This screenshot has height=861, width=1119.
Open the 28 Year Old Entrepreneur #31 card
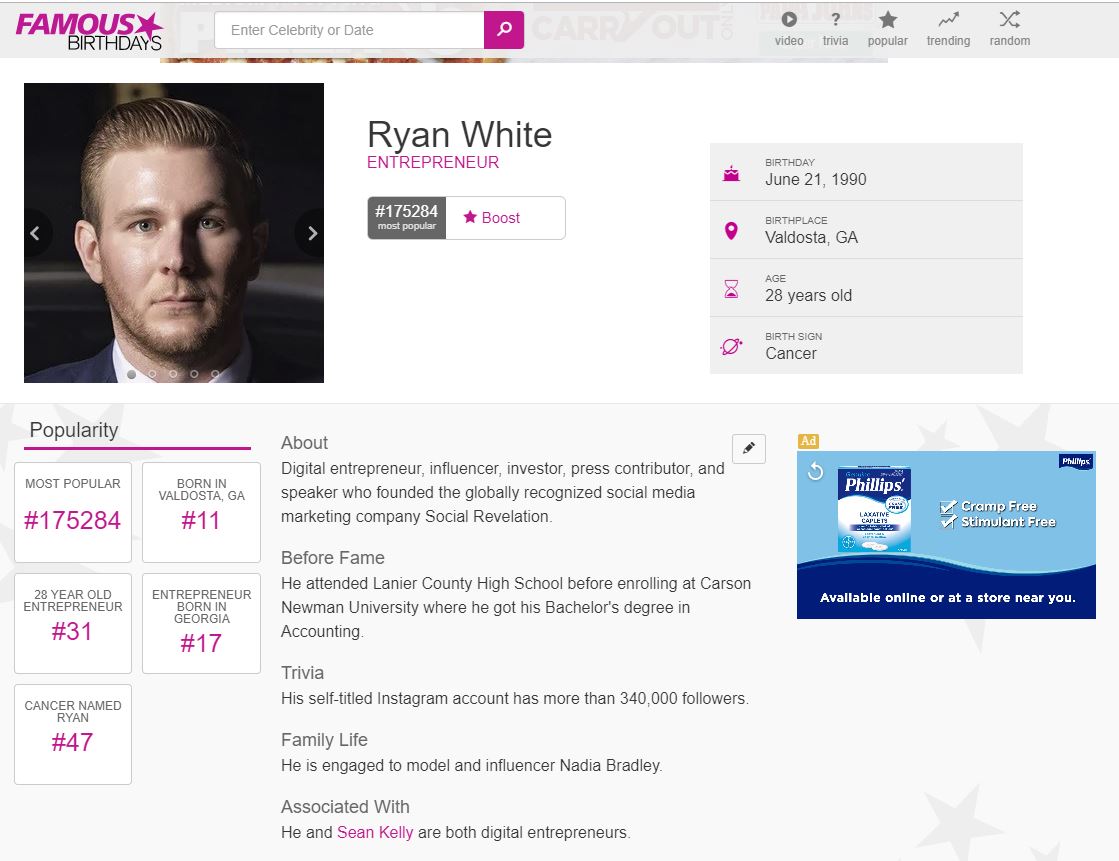click(x=73, y=623)
